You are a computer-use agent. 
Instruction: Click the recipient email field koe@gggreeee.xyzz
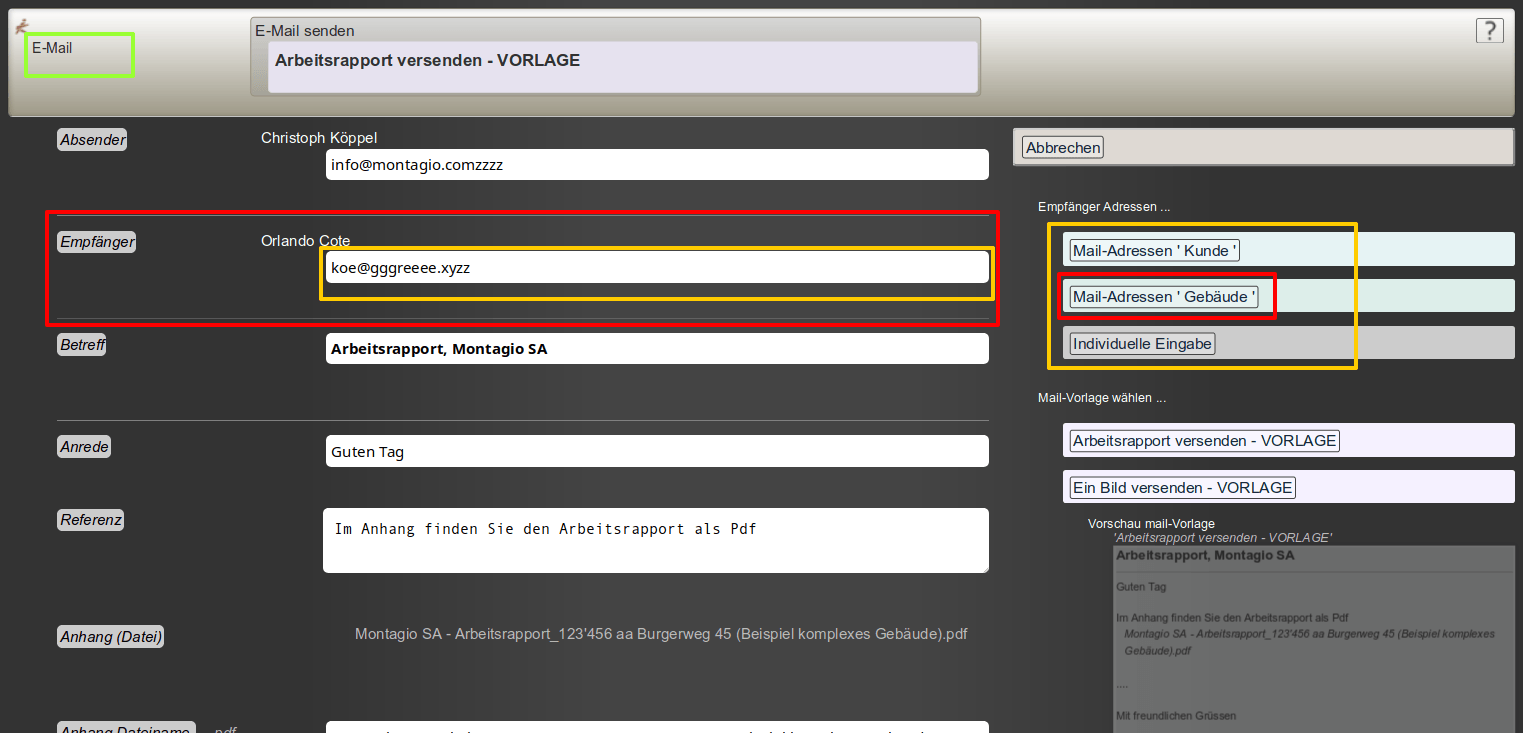pos(656,267)
